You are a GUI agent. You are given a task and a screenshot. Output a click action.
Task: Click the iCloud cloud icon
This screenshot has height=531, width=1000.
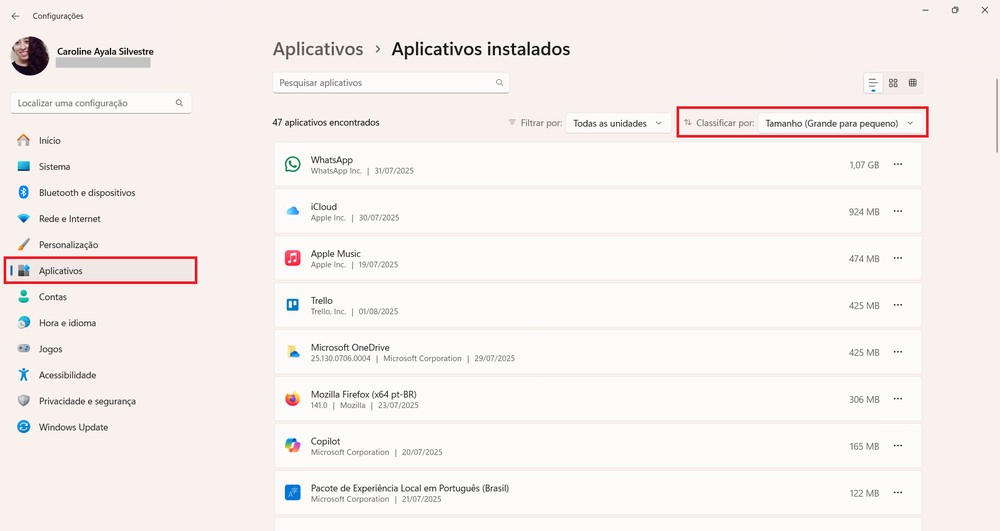pyautogui.click(x=293, y=211)
